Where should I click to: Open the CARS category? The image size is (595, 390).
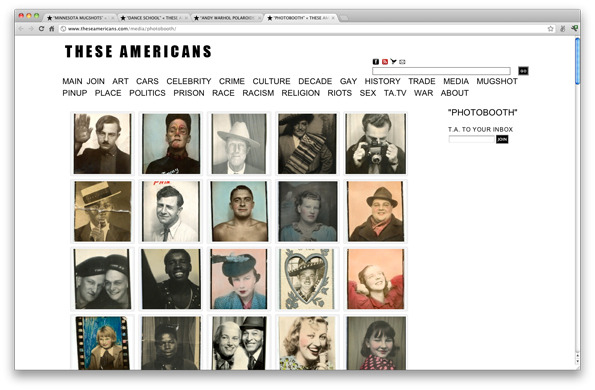(147, 81)
